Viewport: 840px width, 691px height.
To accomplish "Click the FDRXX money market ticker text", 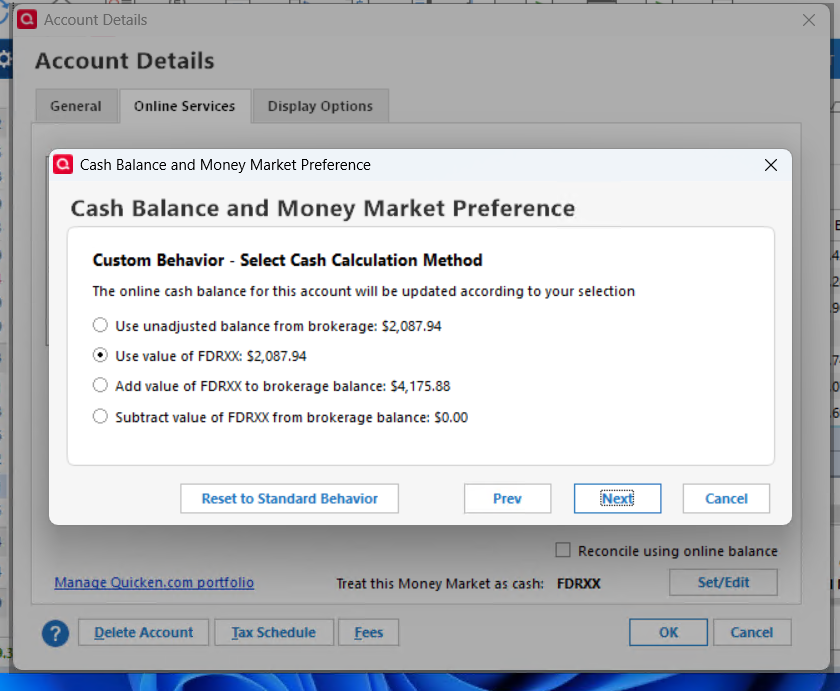I will point(579,583).
